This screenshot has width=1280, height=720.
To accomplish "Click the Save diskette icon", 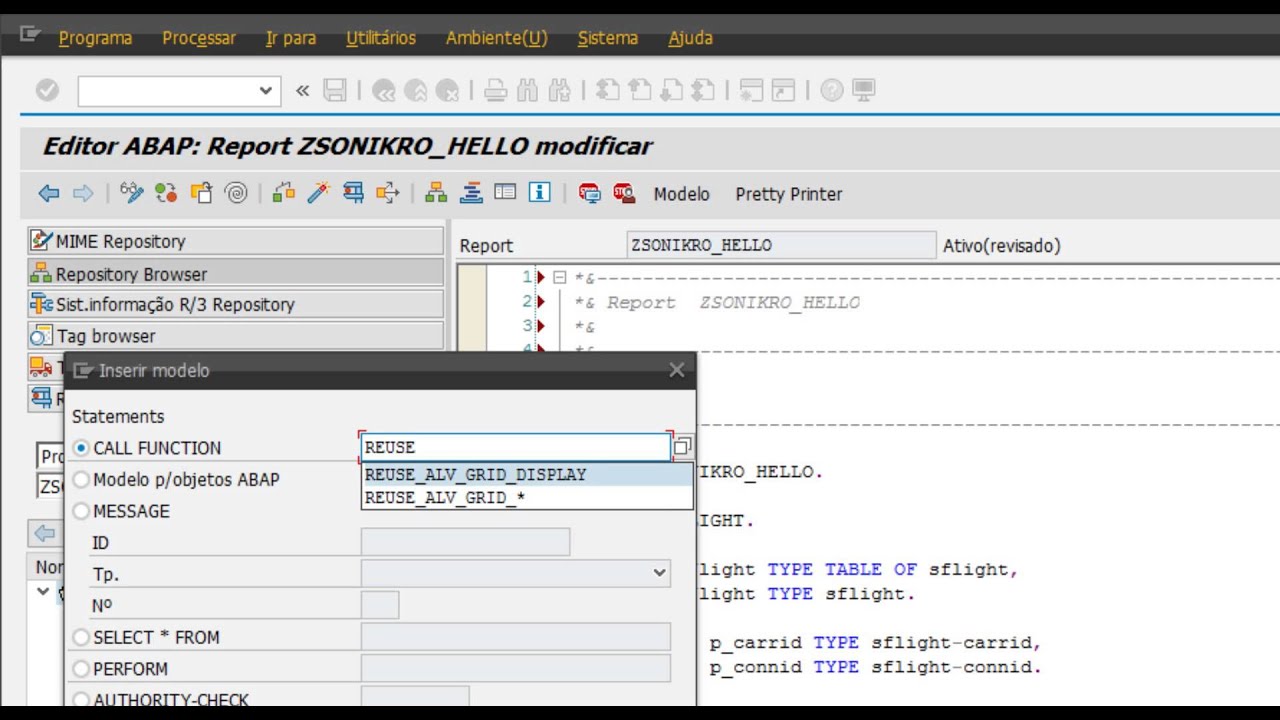I will (335, 91).
